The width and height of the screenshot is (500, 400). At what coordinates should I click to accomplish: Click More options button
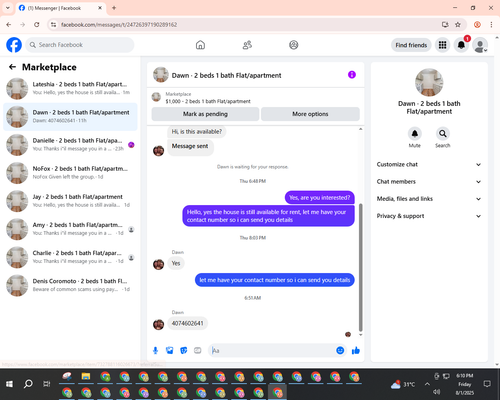[310, 114]
